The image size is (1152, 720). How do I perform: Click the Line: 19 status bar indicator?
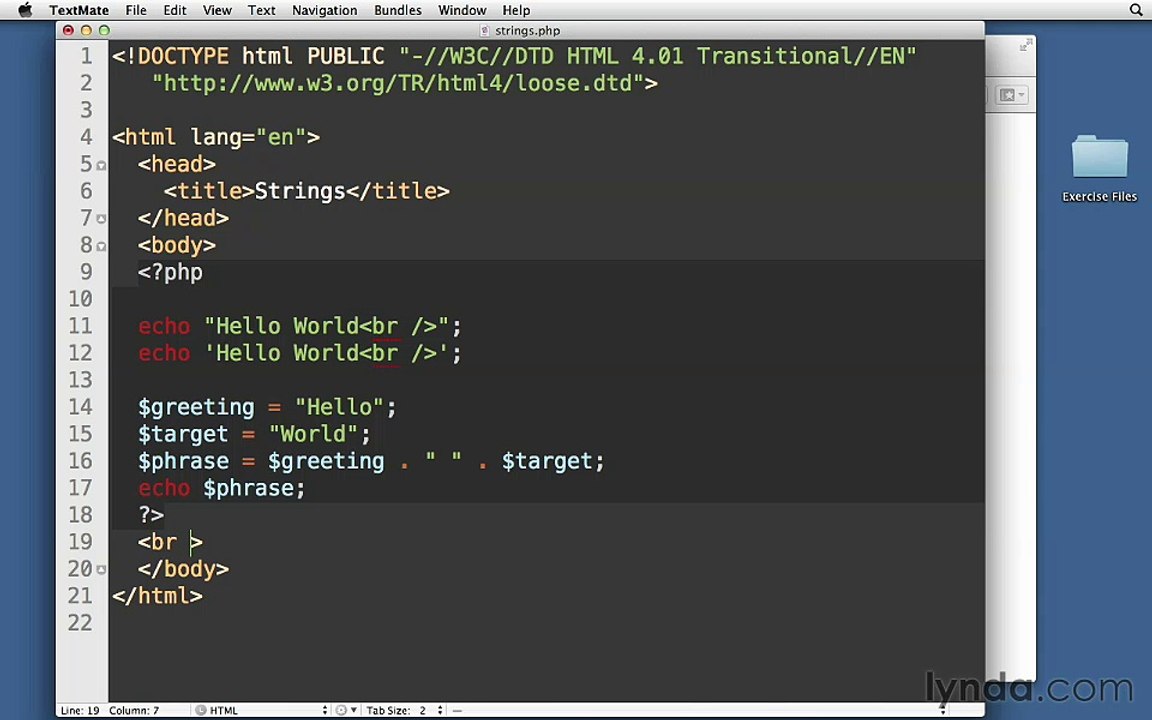(x=80, y=710)
